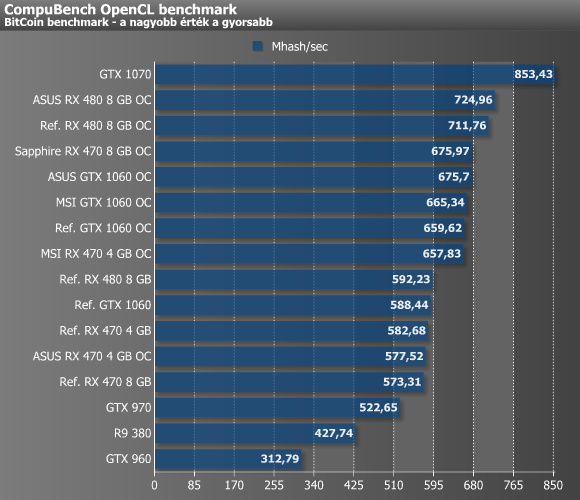Click the 665,34 bar value
Image resolution: width=580 pixels, height=500 pixels.
click(445, 203)
